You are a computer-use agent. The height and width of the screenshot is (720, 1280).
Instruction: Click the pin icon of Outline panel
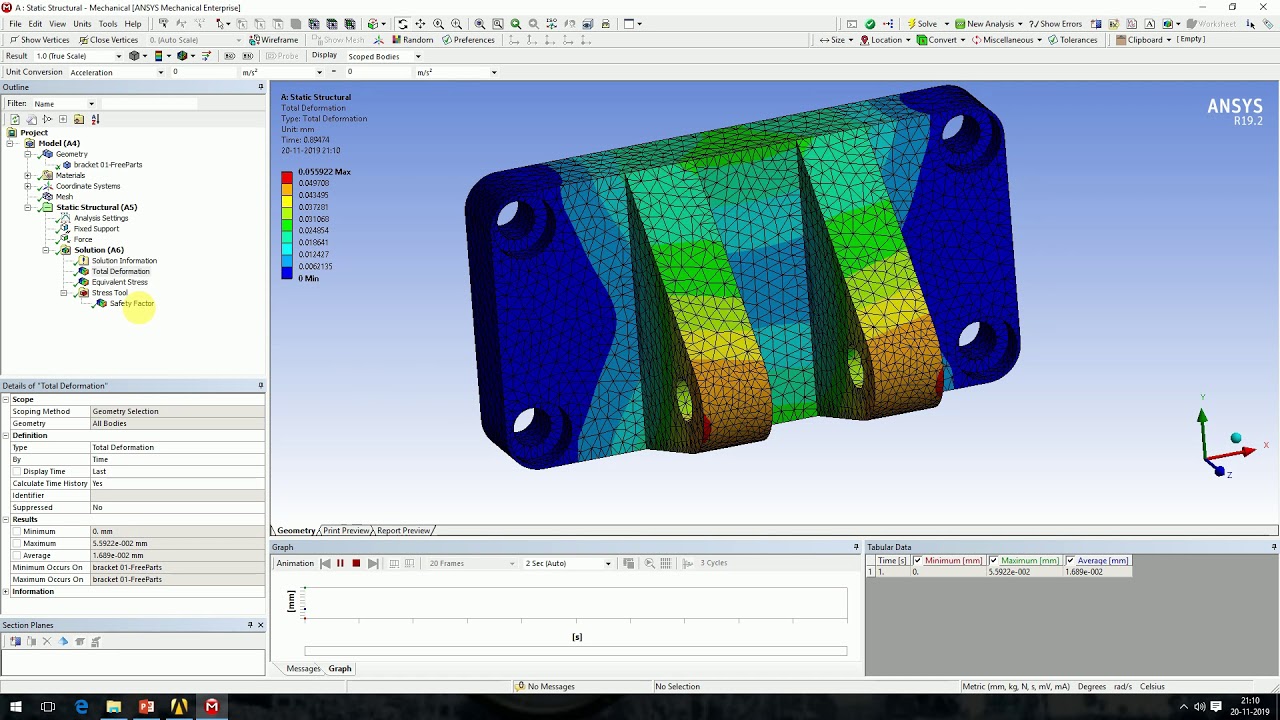[x=261, y=87]
